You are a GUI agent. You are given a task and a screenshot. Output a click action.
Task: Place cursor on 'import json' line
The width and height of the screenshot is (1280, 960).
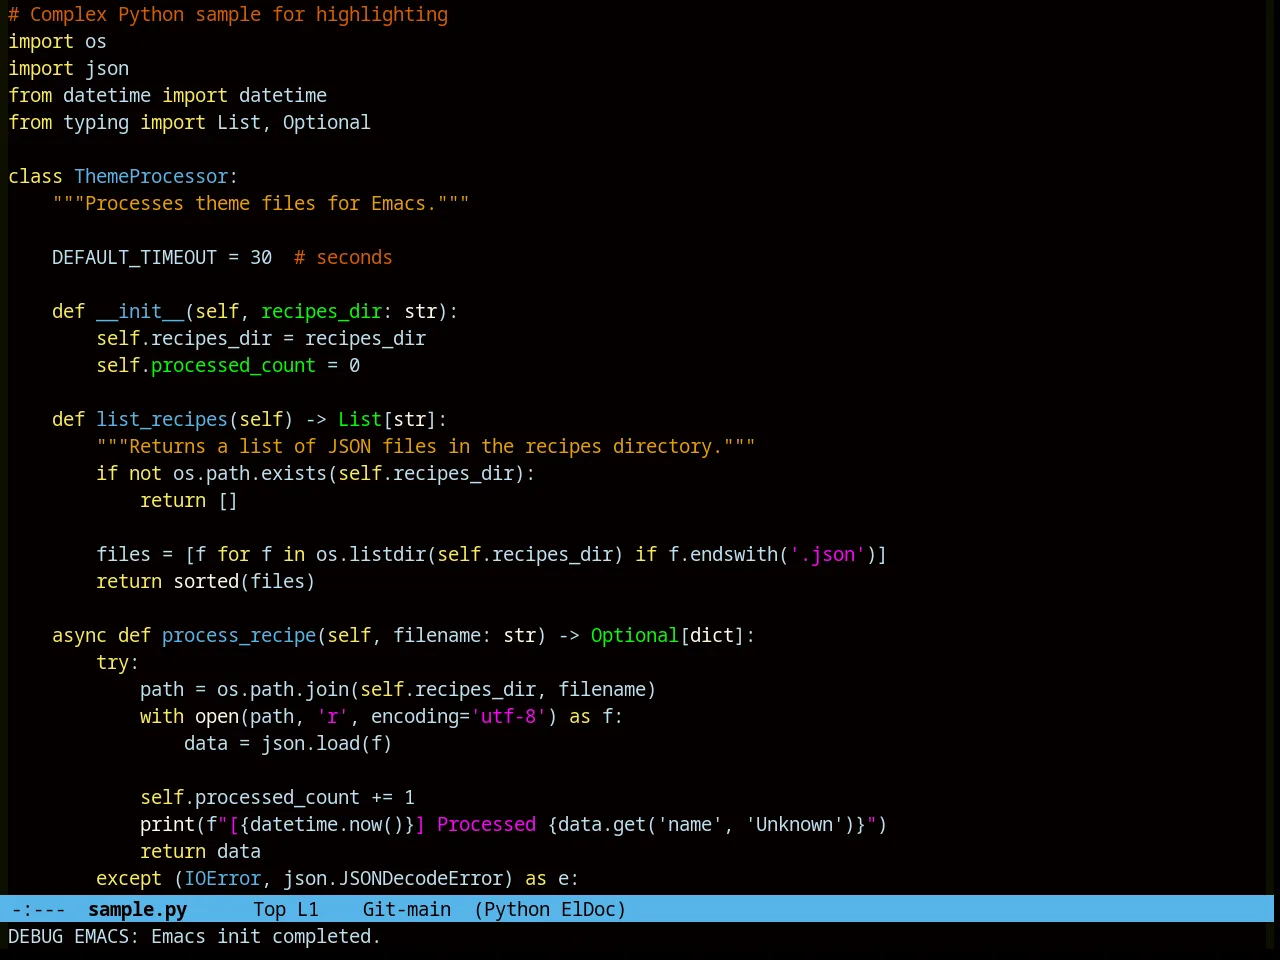[x=68, y=68]
